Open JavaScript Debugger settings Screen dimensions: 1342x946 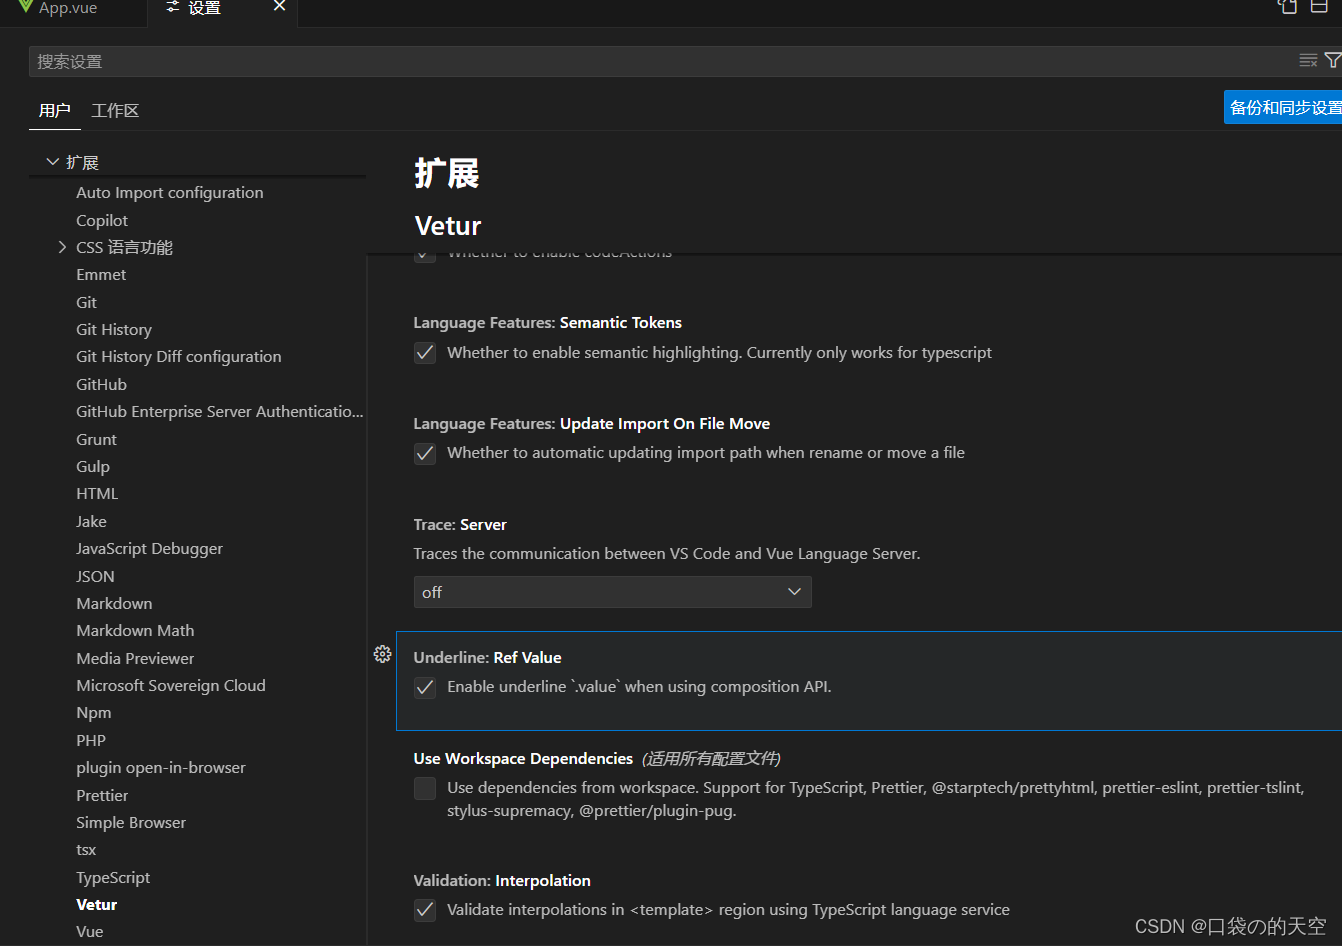149,549
